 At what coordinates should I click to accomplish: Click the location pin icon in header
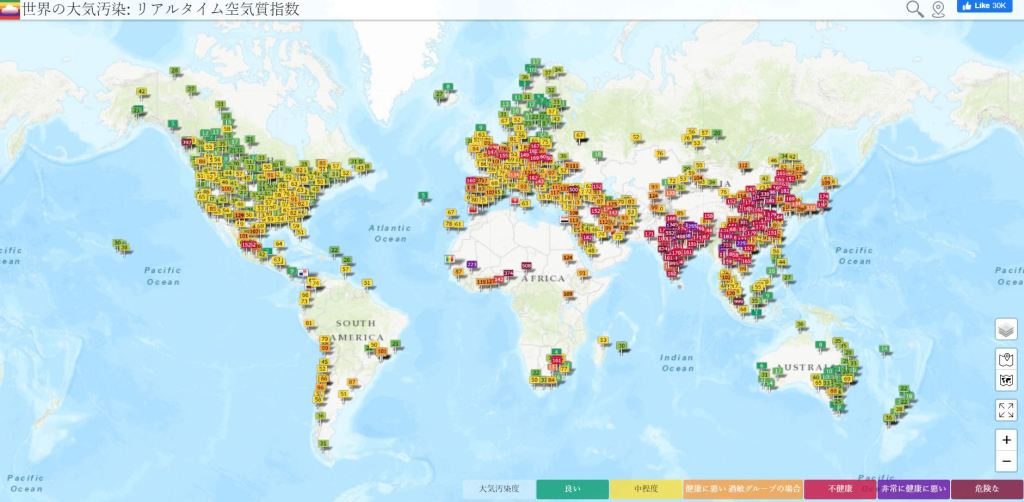[937, 9]
